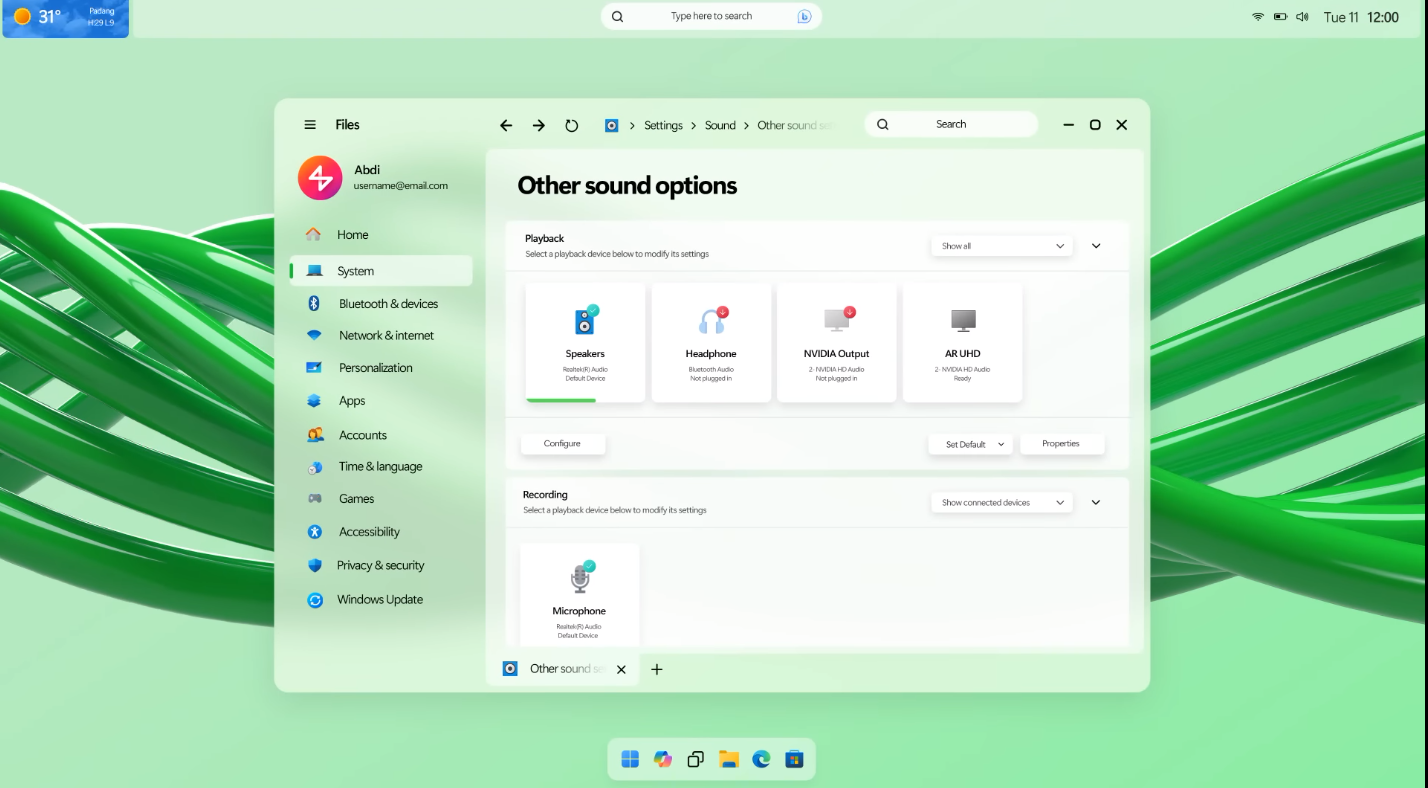The height and width of the screenshot is (788, 1428).
Task: Open Microsoft Edge from the taskbar
Action: click(761, 759)
